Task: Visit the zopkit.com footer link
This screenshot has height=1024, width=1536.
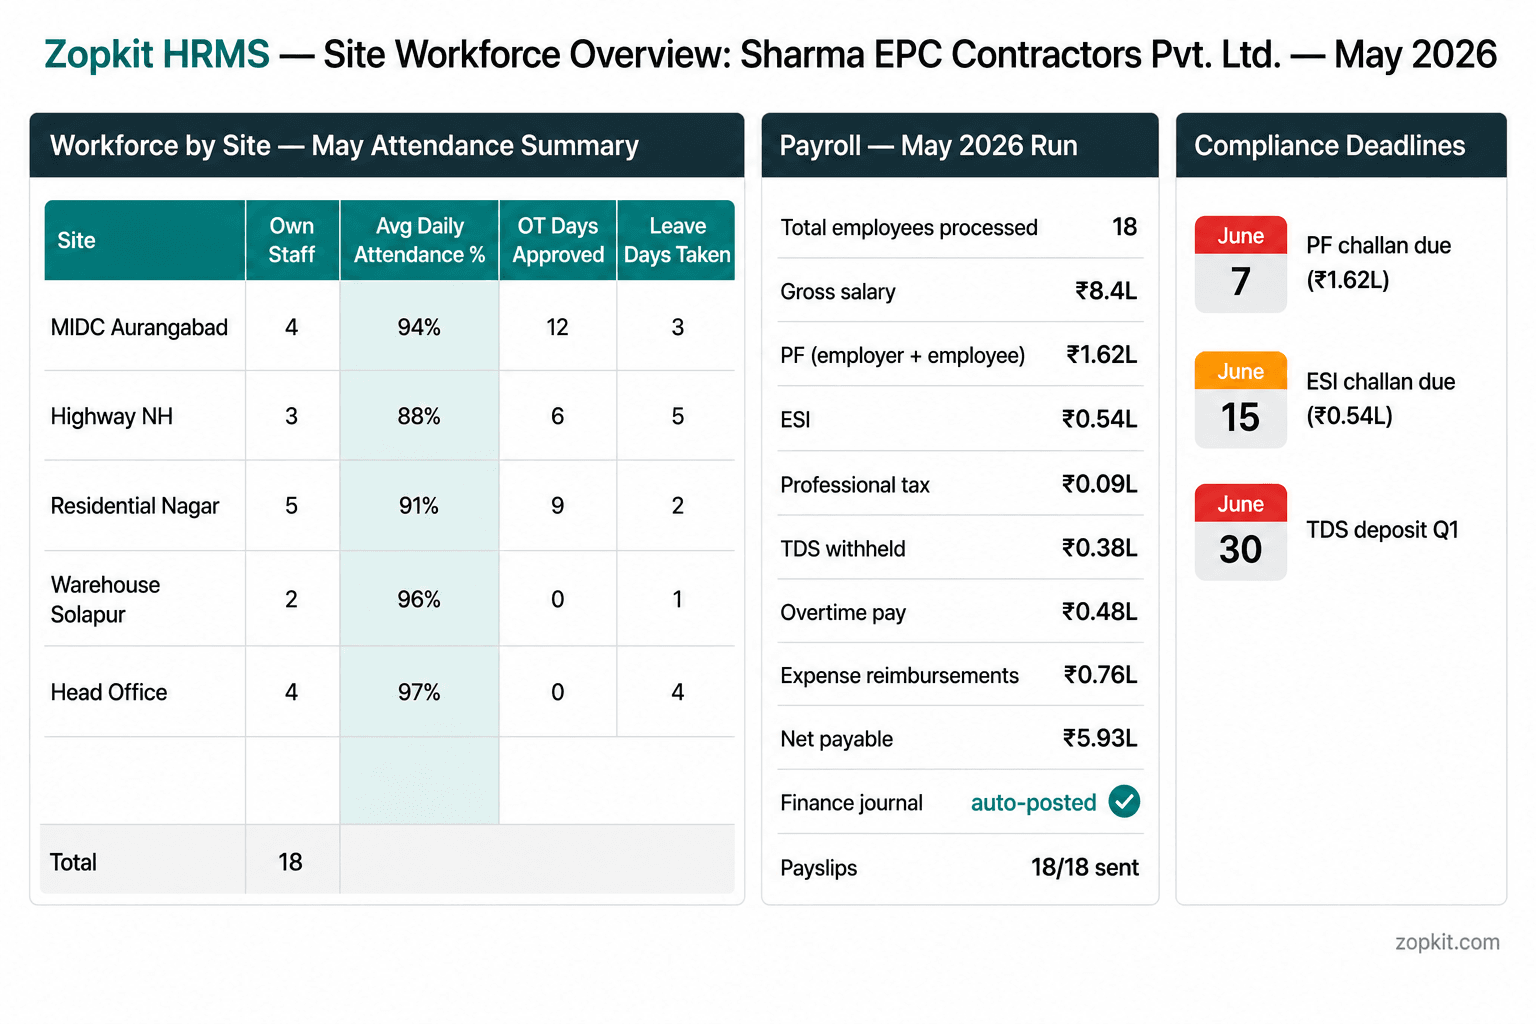Action: (1447, 942)
